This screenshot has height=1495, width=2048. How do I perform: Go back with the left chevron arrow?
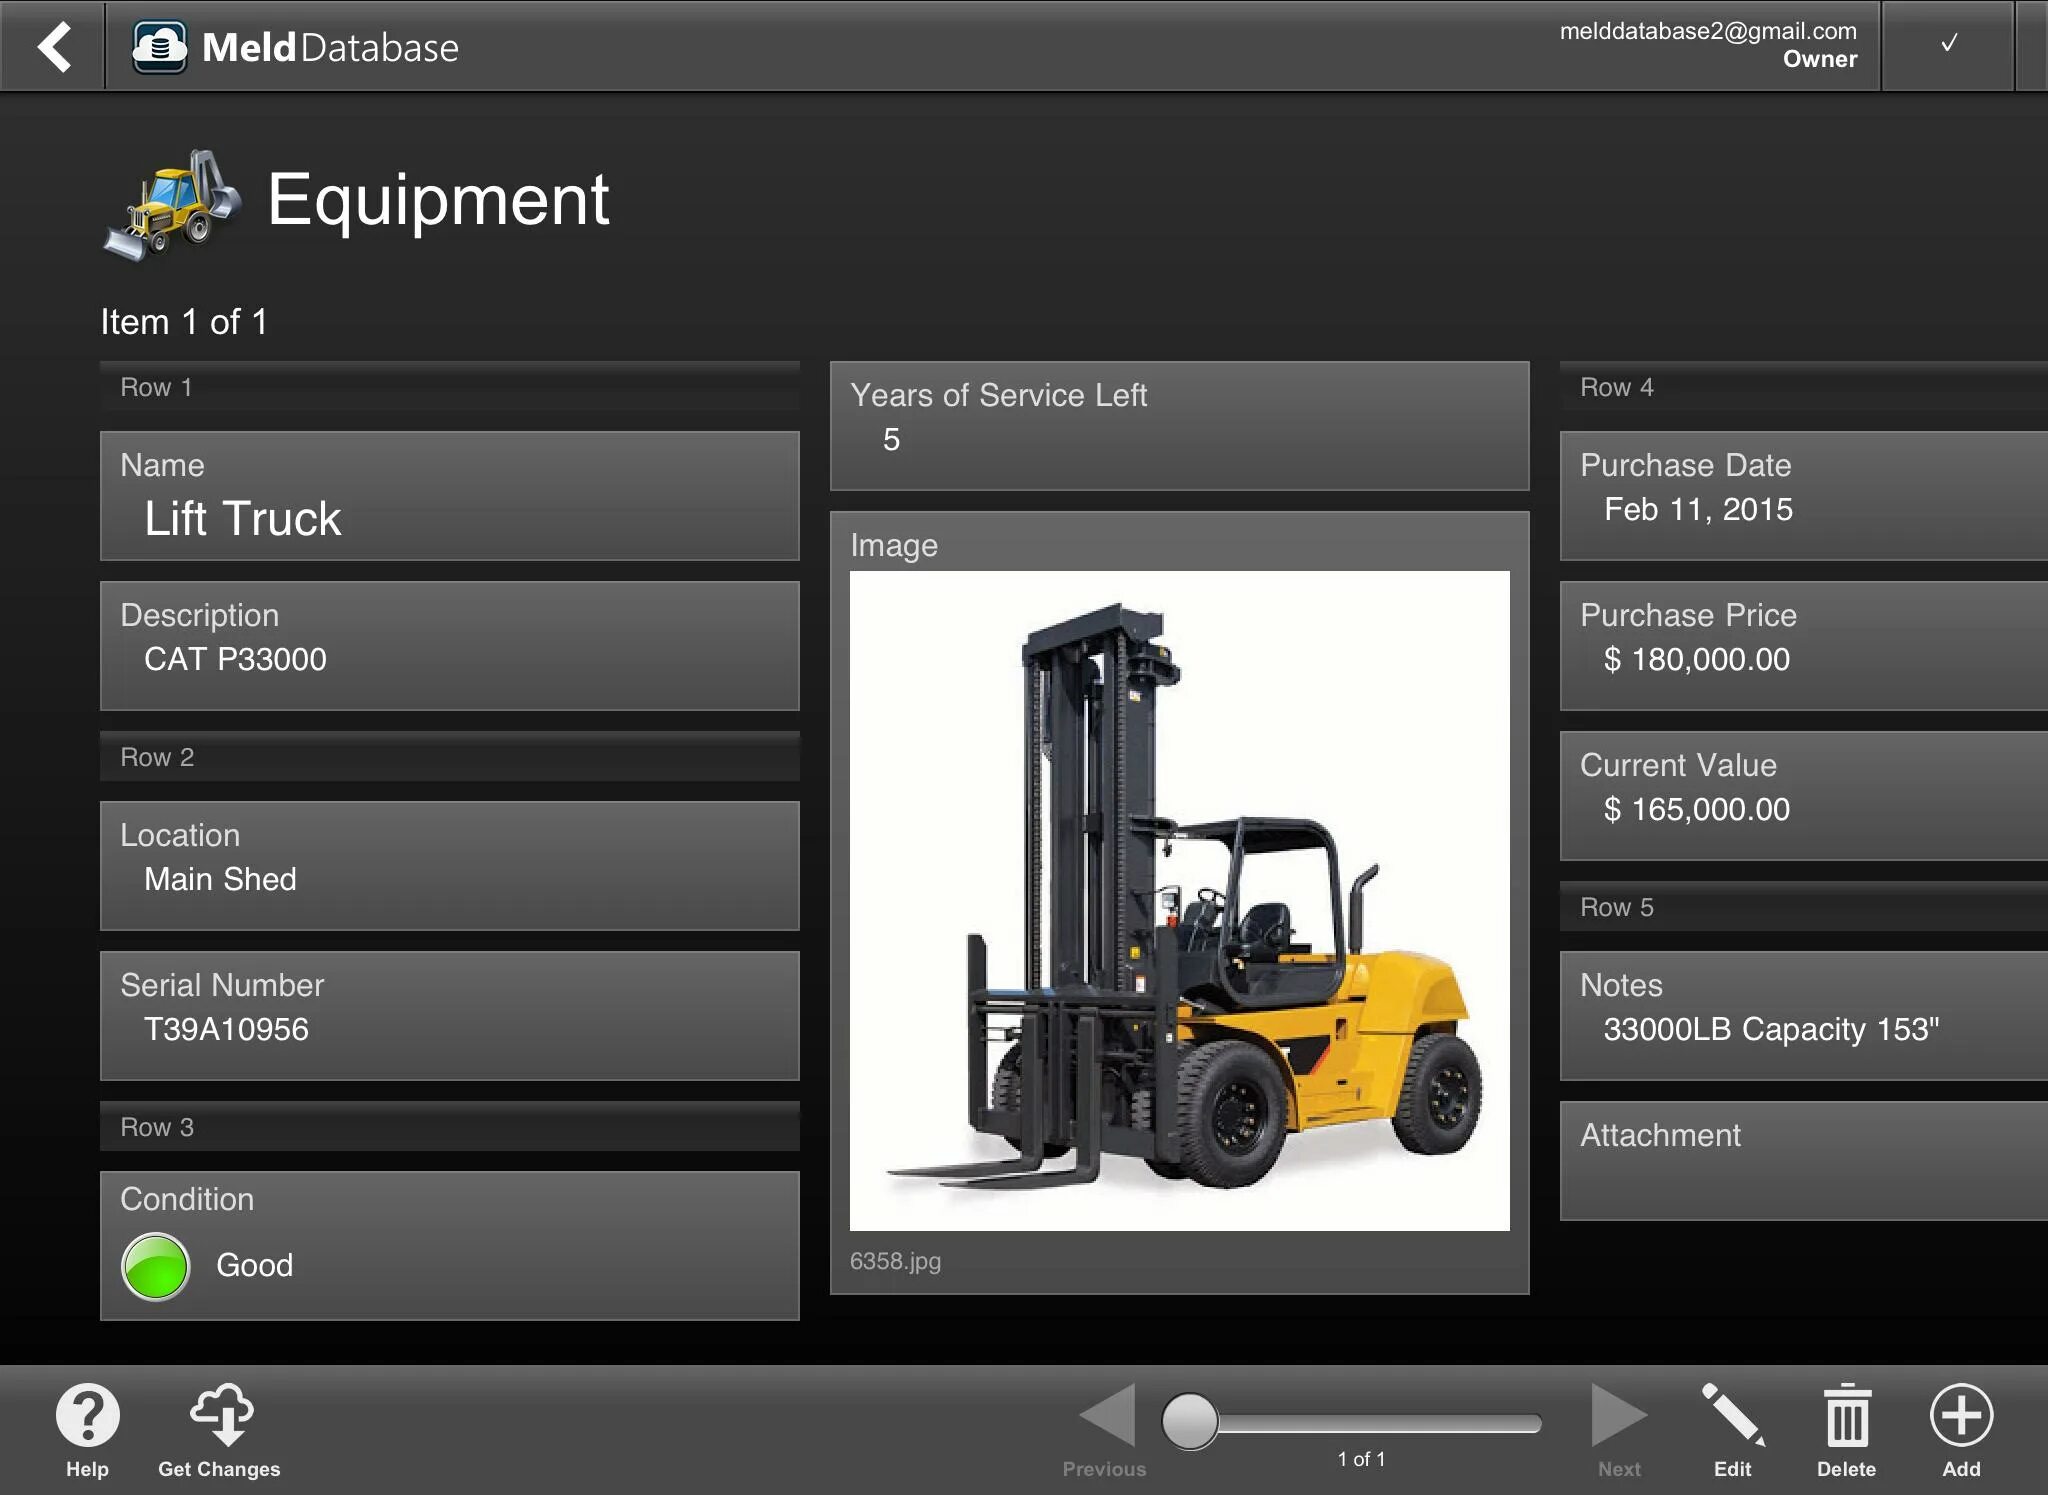tap(54, 46)
